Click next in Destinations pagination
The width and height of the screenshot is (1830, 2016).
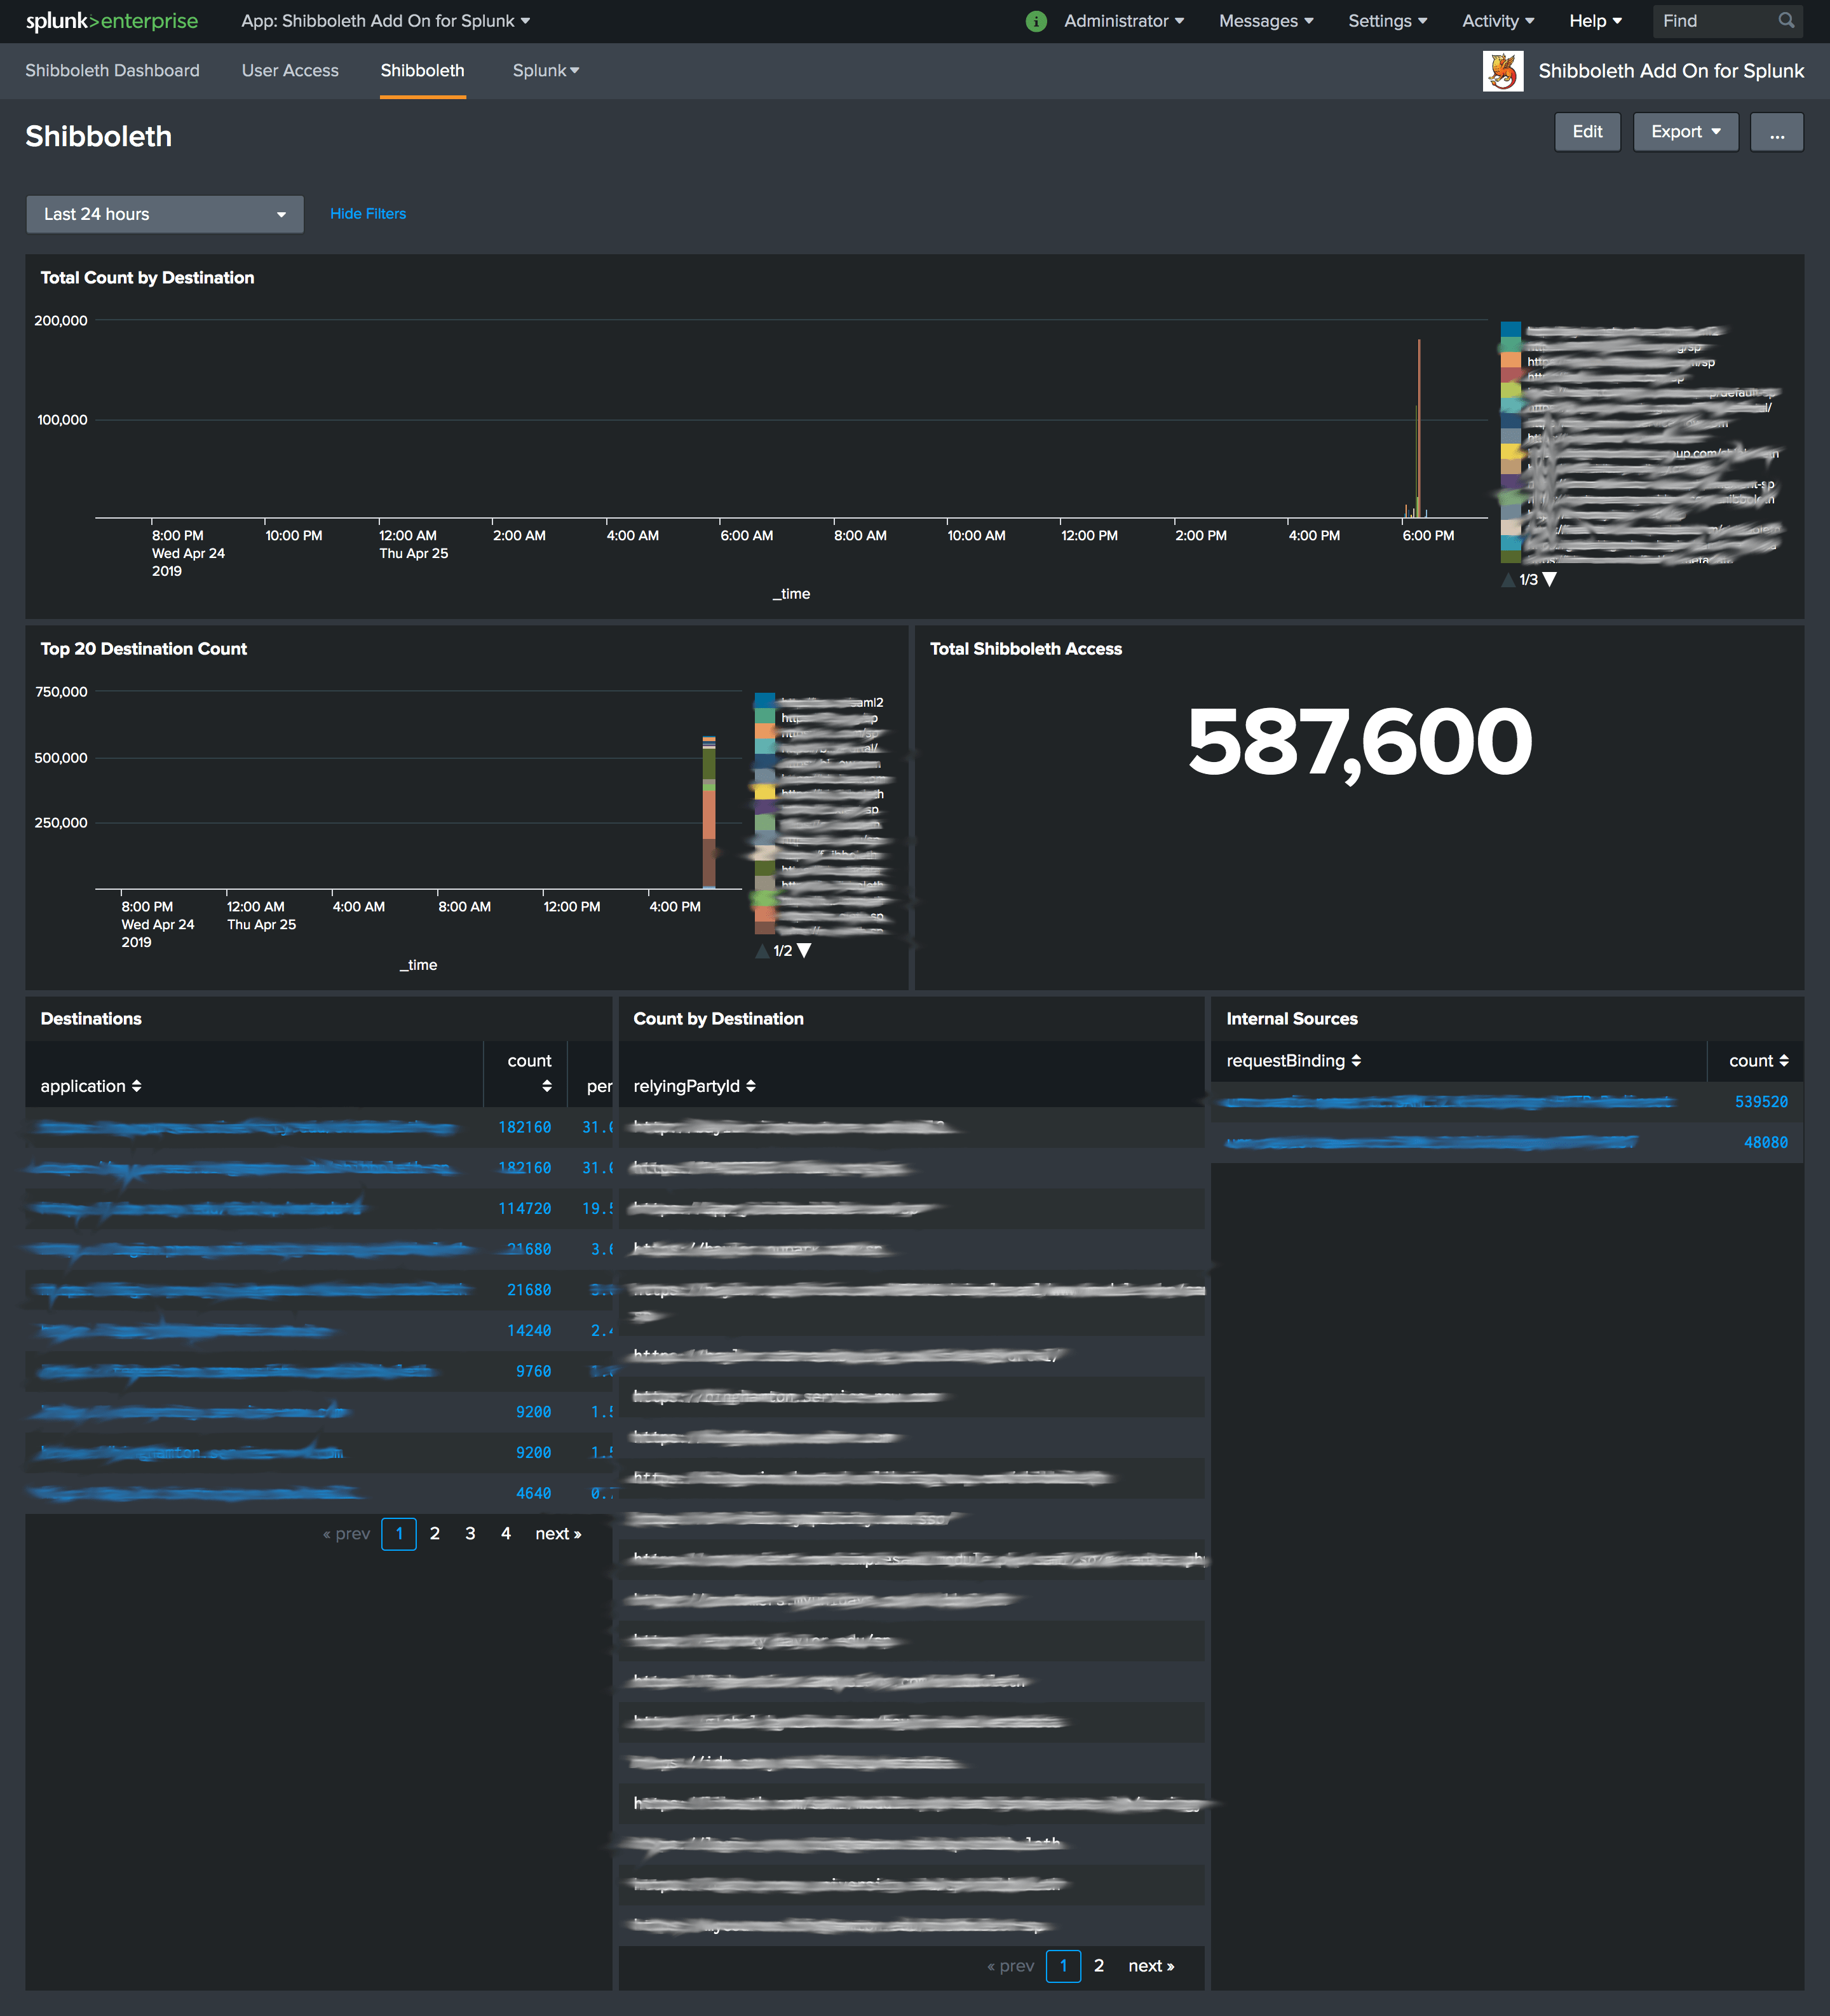[558, 1533]
